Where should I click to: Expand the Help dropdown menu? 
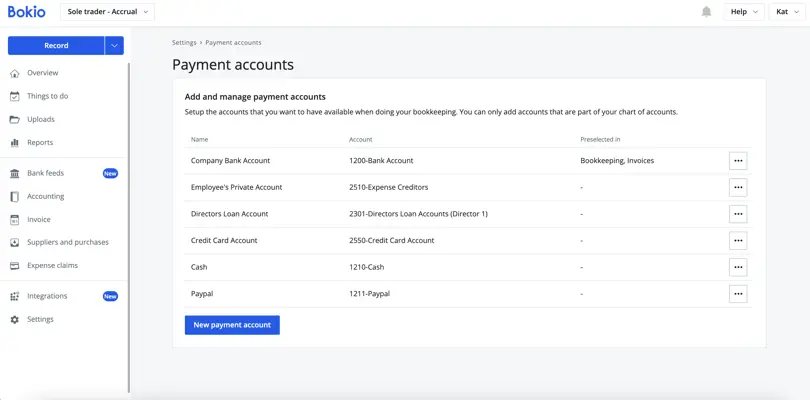pos(744,12)
